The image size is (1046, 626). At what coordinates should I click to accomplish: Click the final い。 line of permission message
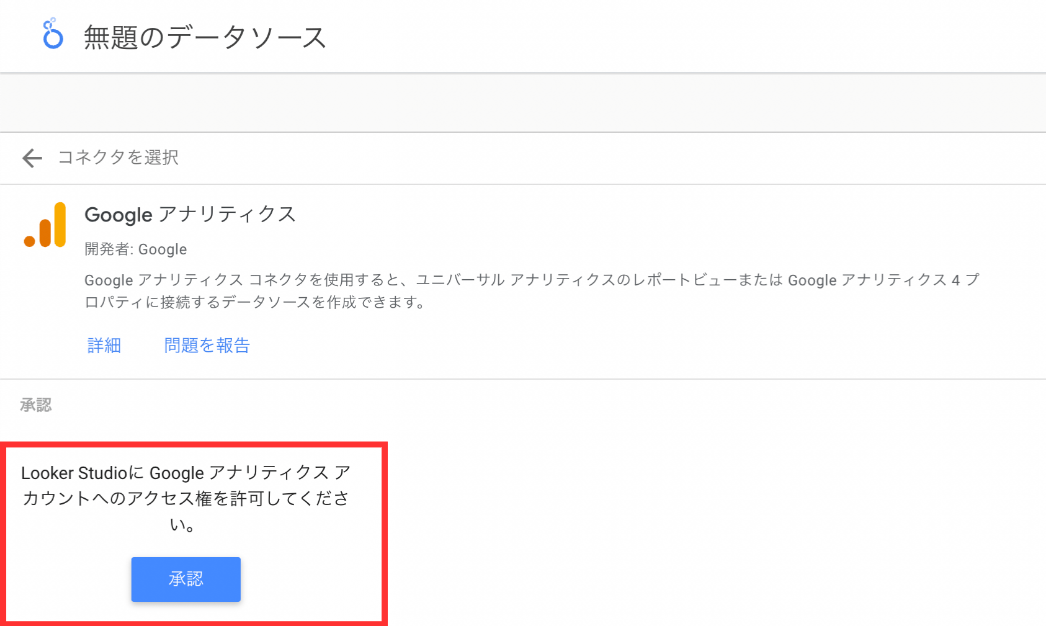click(x=182, y=525)
